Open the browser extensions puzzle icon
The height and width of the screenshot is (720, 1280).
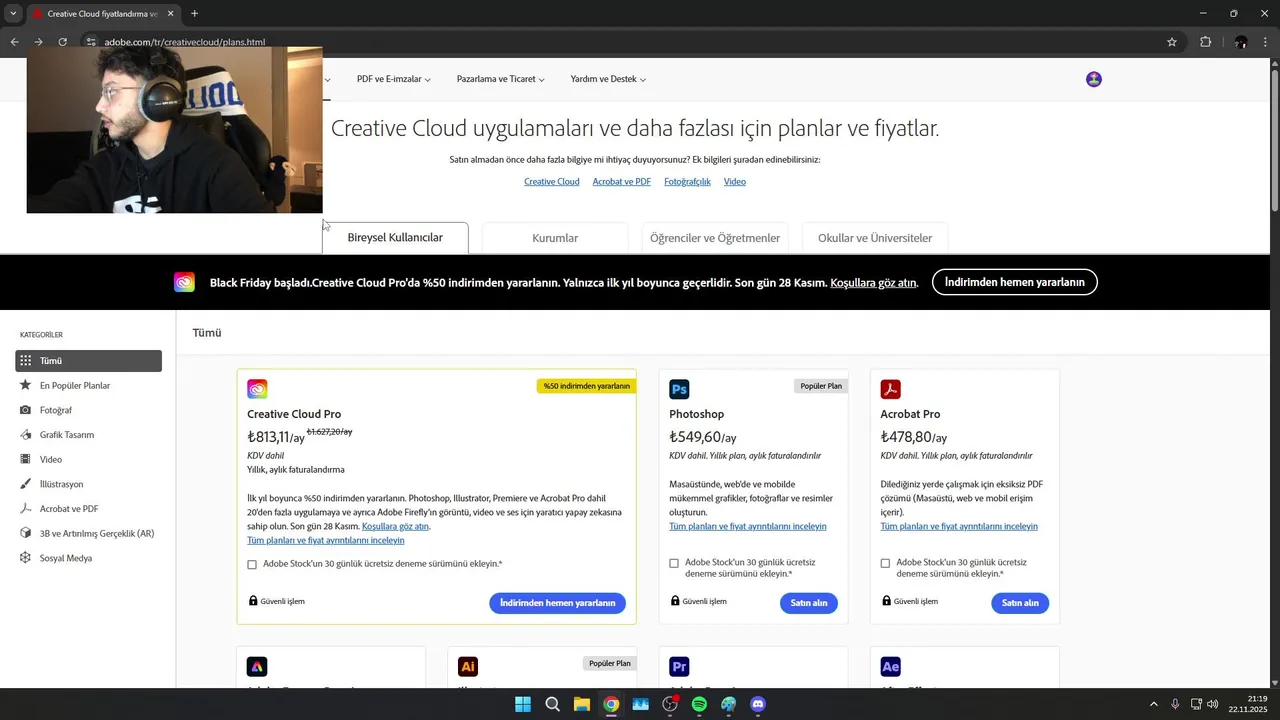(1205, 42)
